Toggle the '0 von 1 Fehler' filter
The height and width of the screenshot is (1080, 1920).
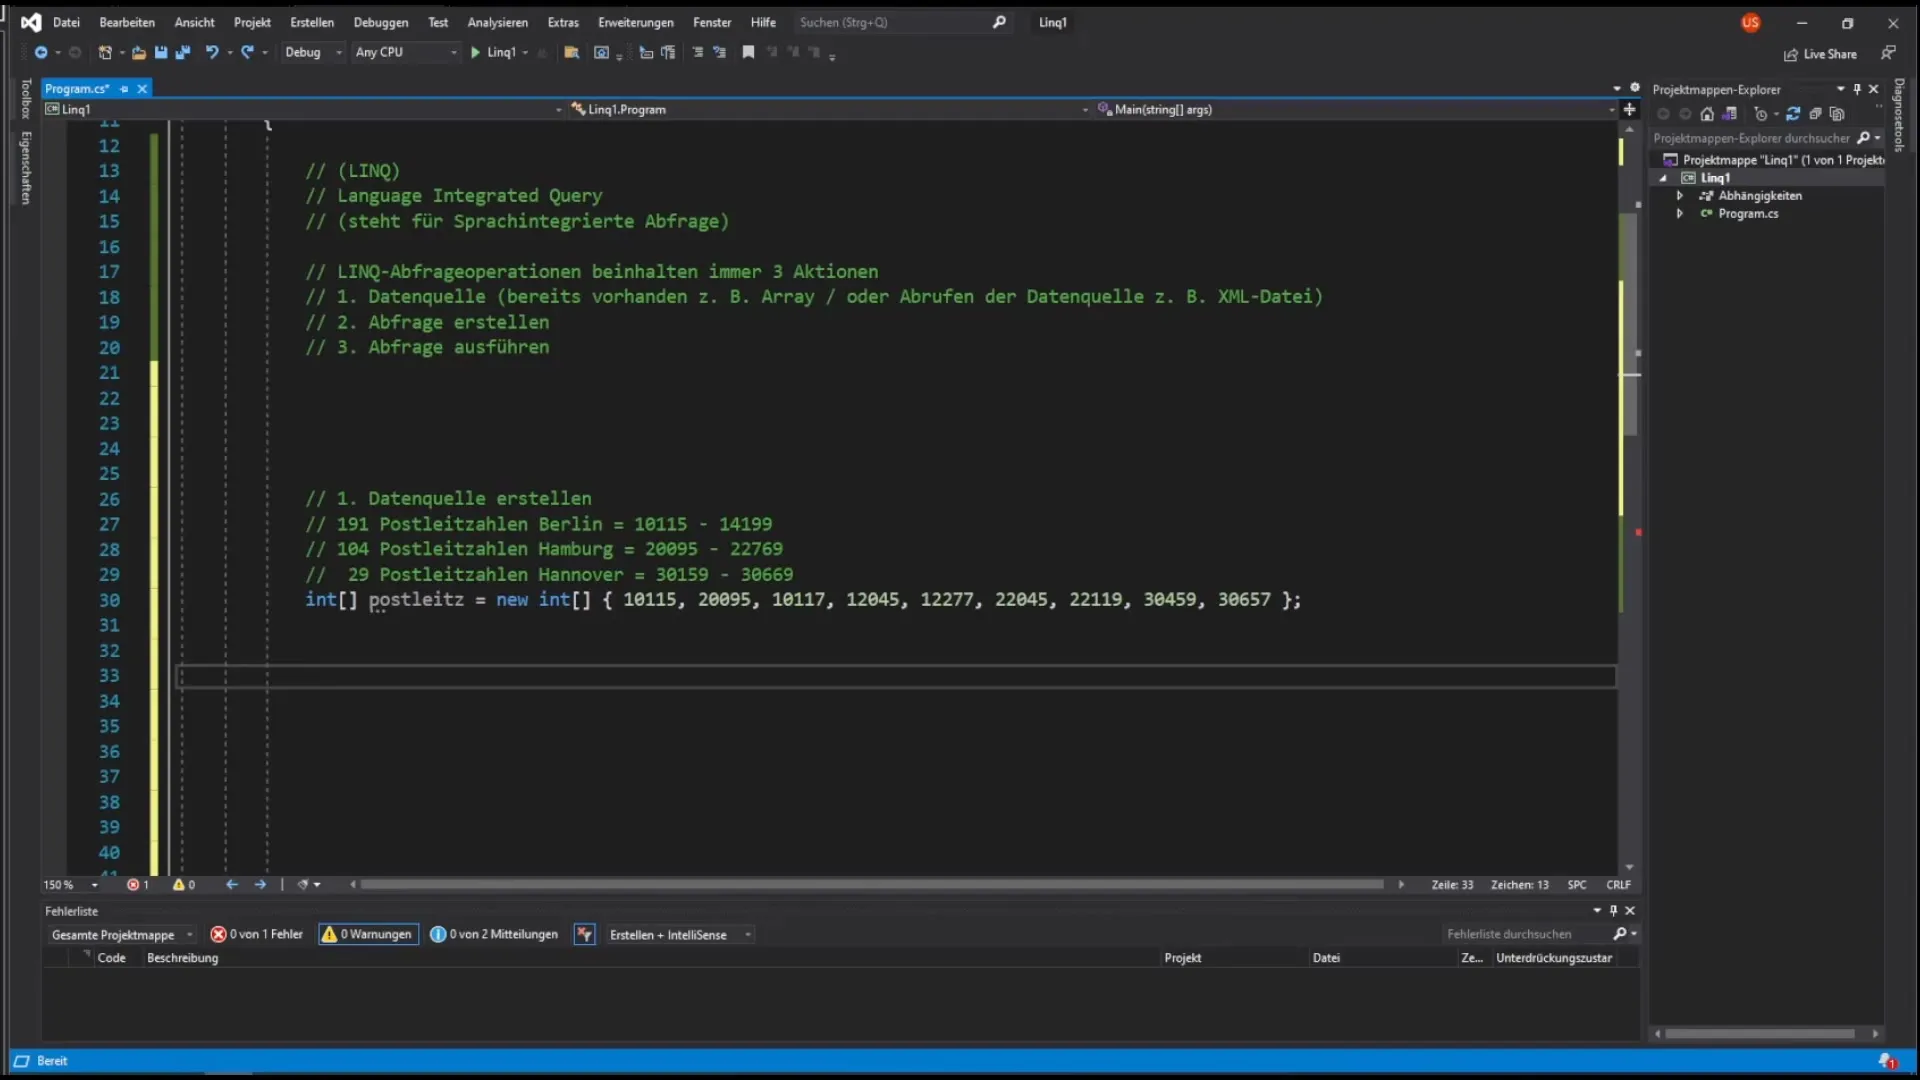click(x=256, y=934)
